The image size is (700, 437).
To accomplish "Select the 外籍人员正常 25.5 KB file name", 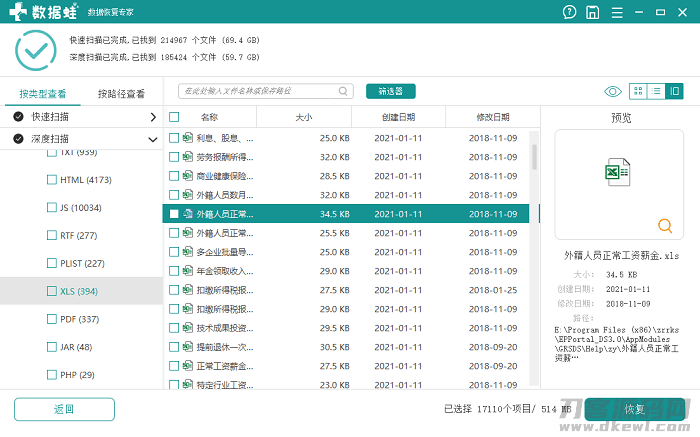I will pyautogui.click(x=225, y=233).
